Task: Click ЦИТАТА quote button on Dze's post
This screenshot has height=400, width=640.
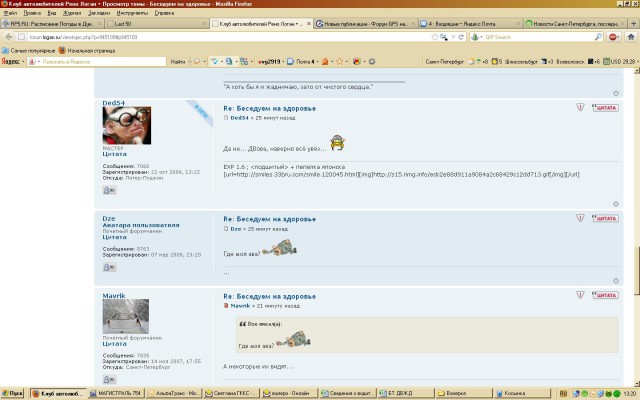Action: click(605, 218)
